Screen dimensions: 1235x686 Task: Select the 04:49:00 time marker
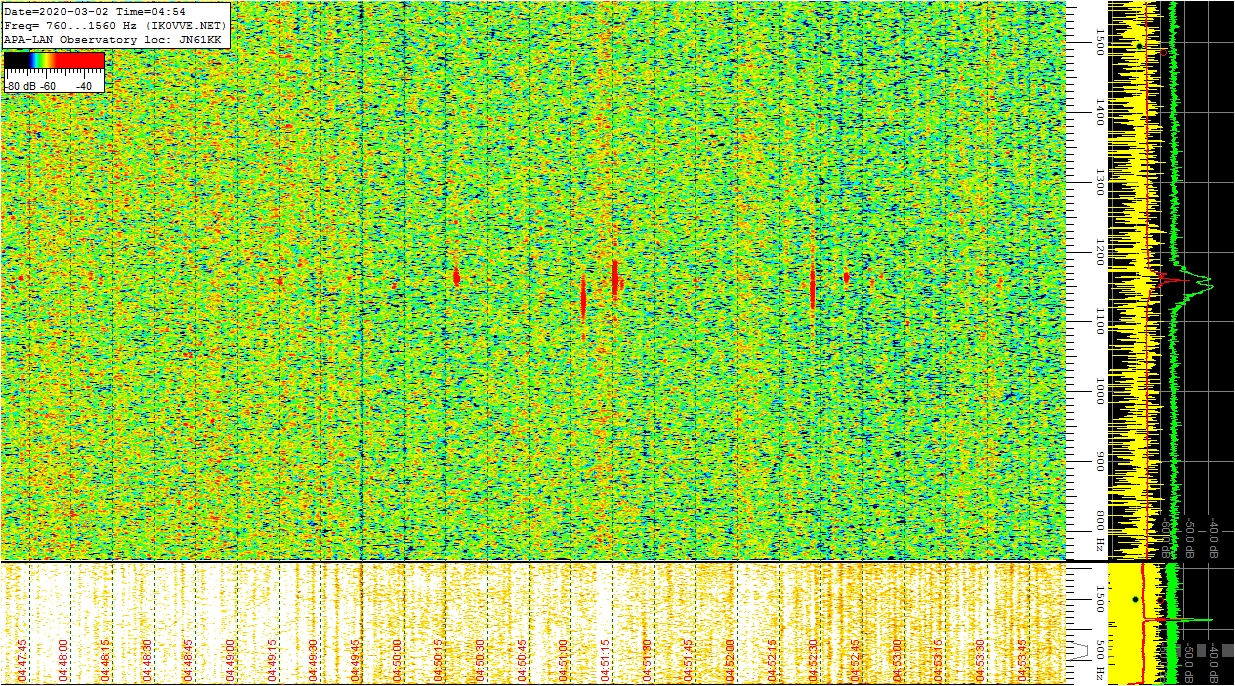click(x=231, y=659)
